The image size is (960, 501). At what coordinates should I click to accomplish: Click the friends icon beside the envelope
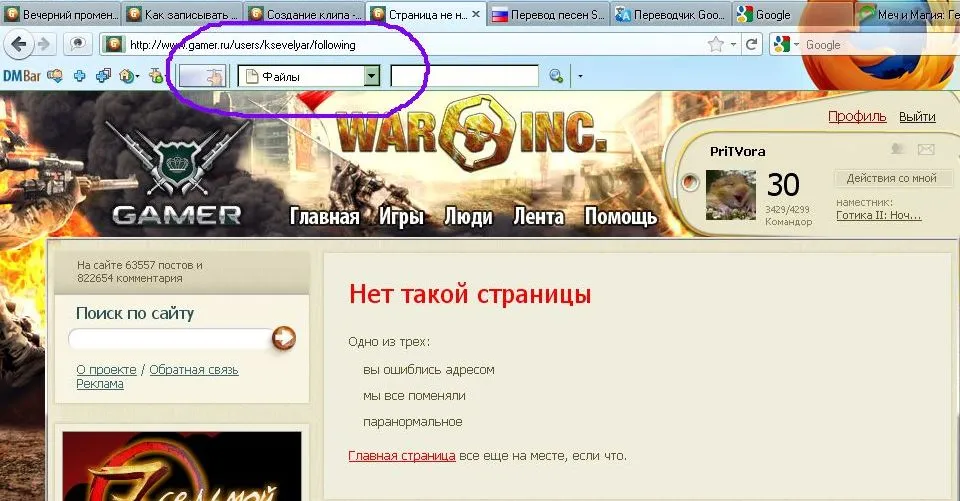pyautogui.click(x=899, y=150)
